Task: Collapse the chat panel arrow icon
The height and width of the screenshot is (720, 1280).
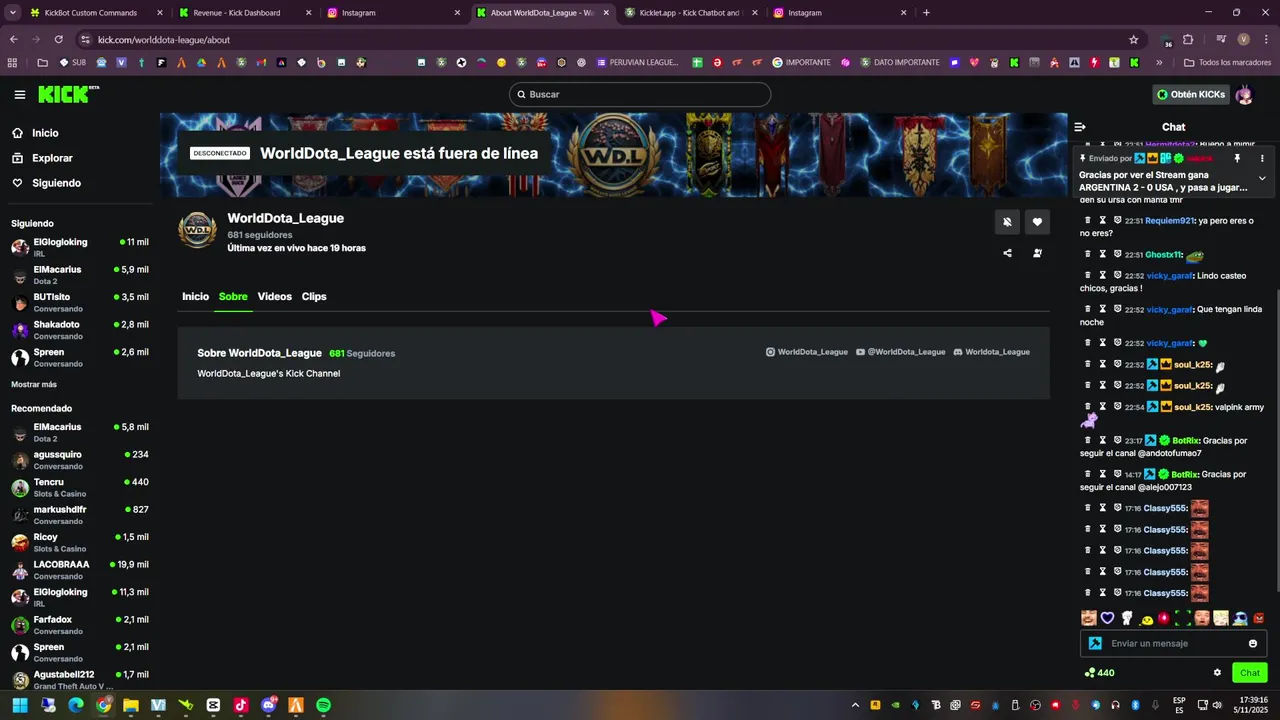Action: 1080,127
